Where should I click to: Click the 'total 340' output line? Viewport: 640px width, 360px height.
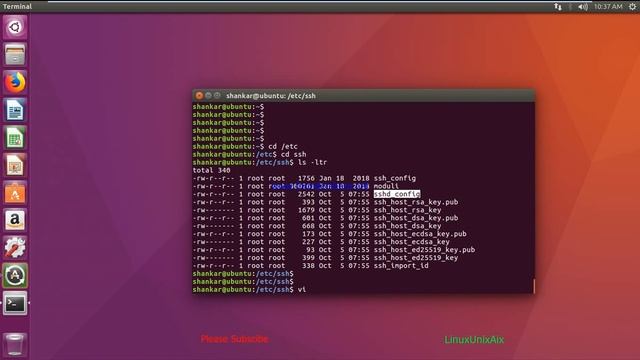(211, 170)
